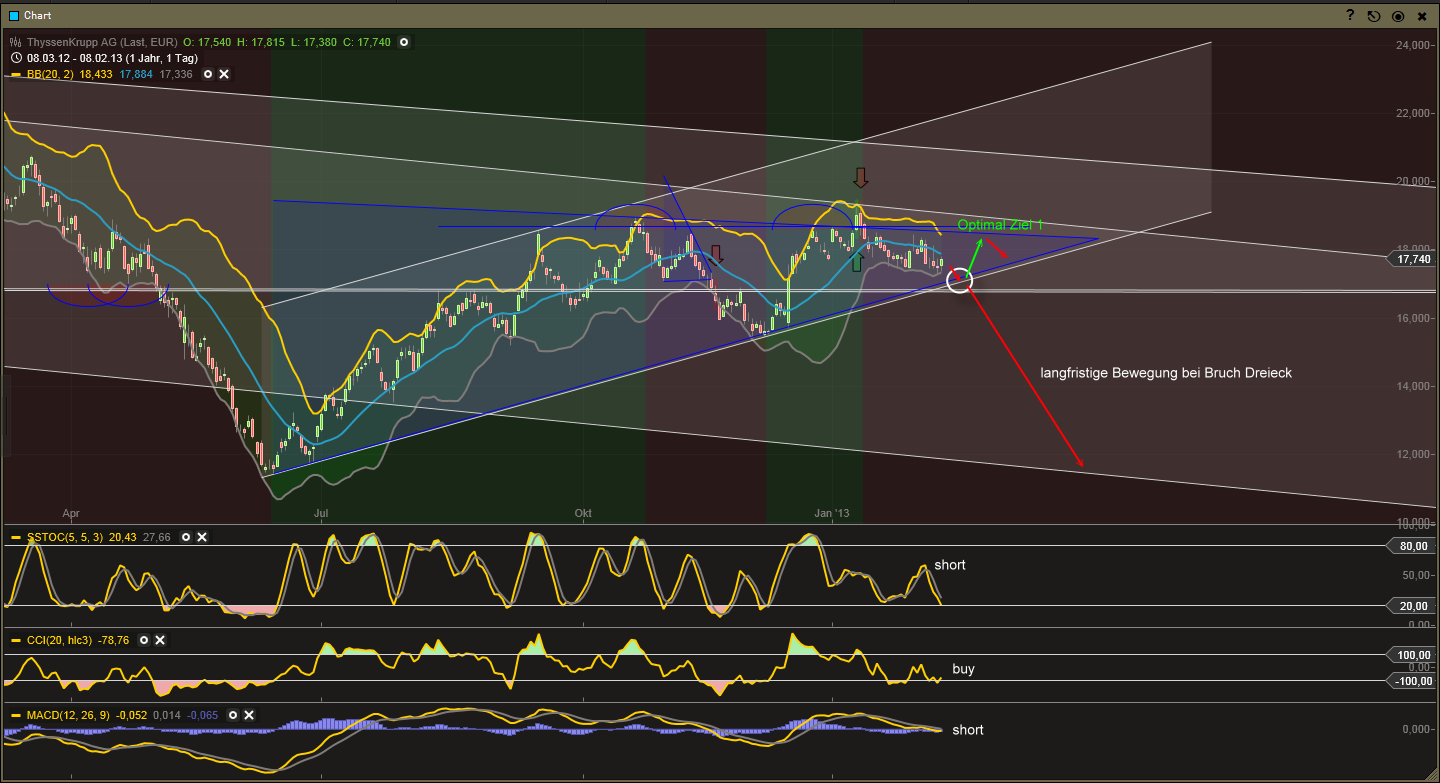
Task: Click the yellow SSTOC indicator color marker
Action: [16, 537]
